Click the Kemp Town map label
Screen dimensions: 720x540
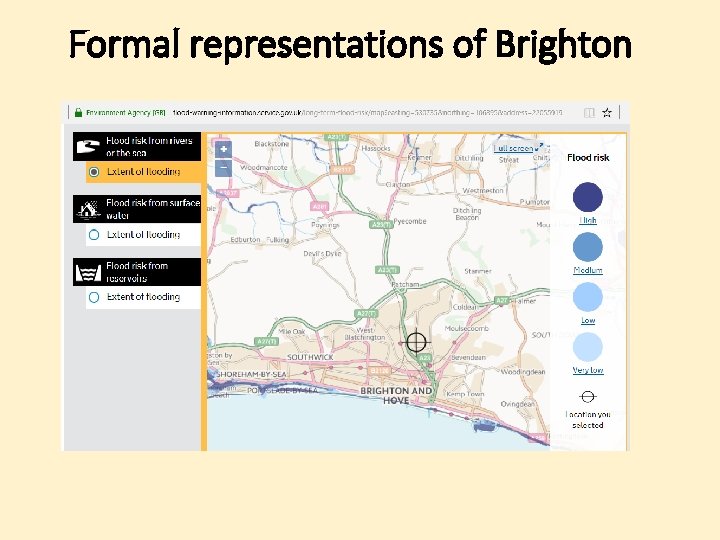[x=465, y=394]
